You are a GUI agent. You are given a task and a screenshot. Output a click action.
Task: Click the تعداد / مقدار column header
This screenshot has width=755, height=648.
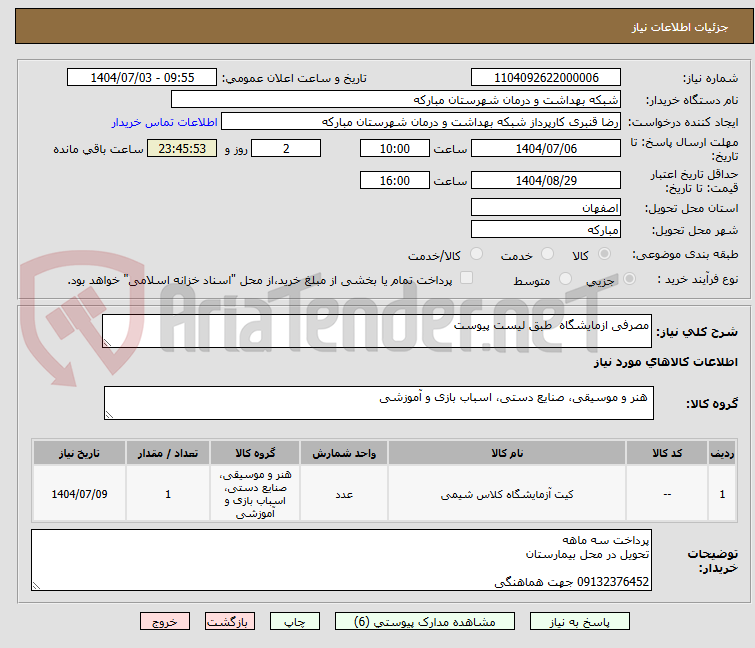168,453
